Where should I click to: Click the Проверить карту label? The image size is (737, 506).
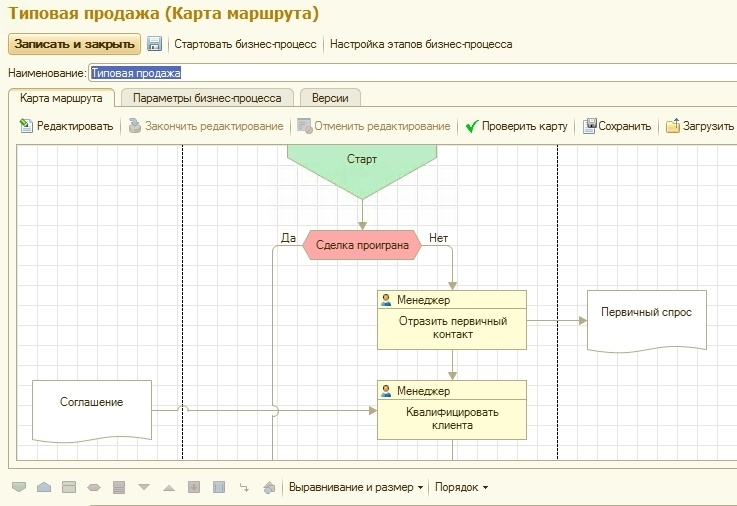coord(525,126)
